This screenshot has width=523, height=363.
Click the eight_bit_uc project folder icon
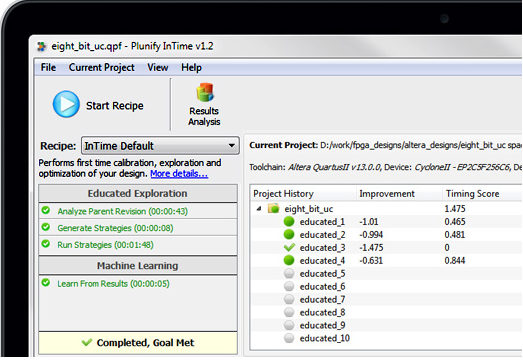tap(274, 209)
